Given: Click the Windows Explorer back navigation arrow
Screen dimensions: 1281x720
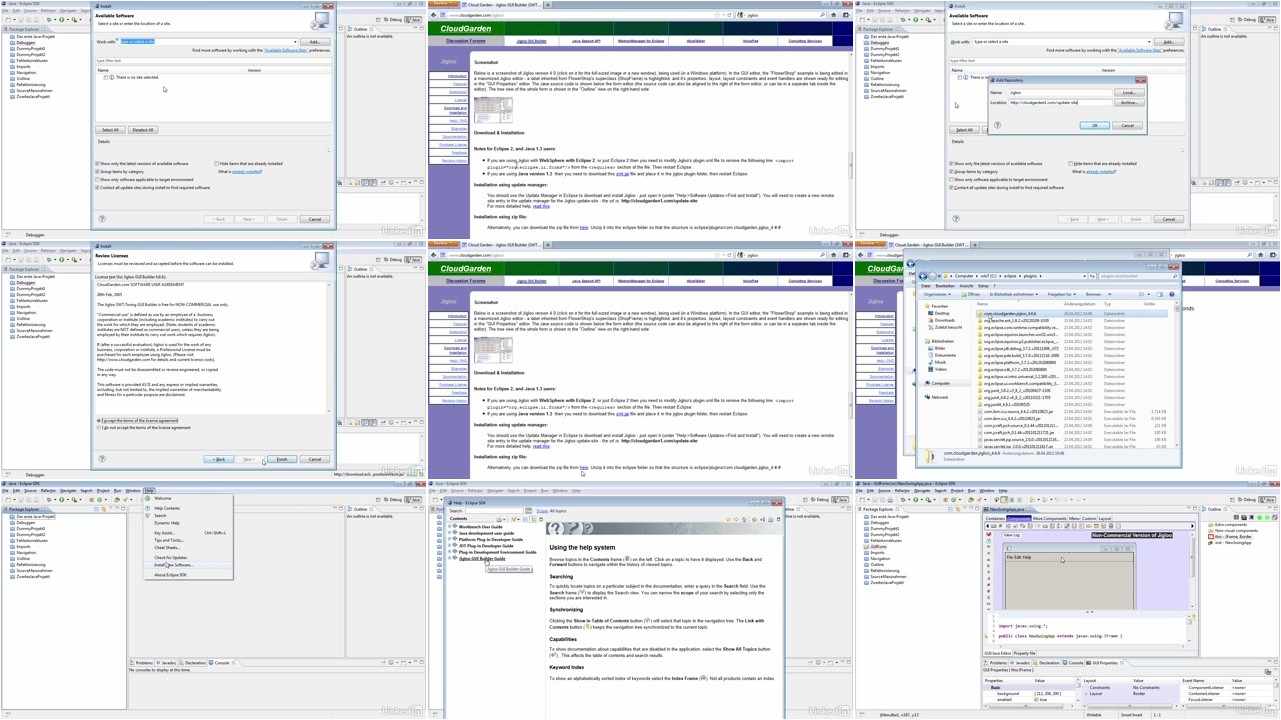Looking at the screenshot, I should (923, 276).
